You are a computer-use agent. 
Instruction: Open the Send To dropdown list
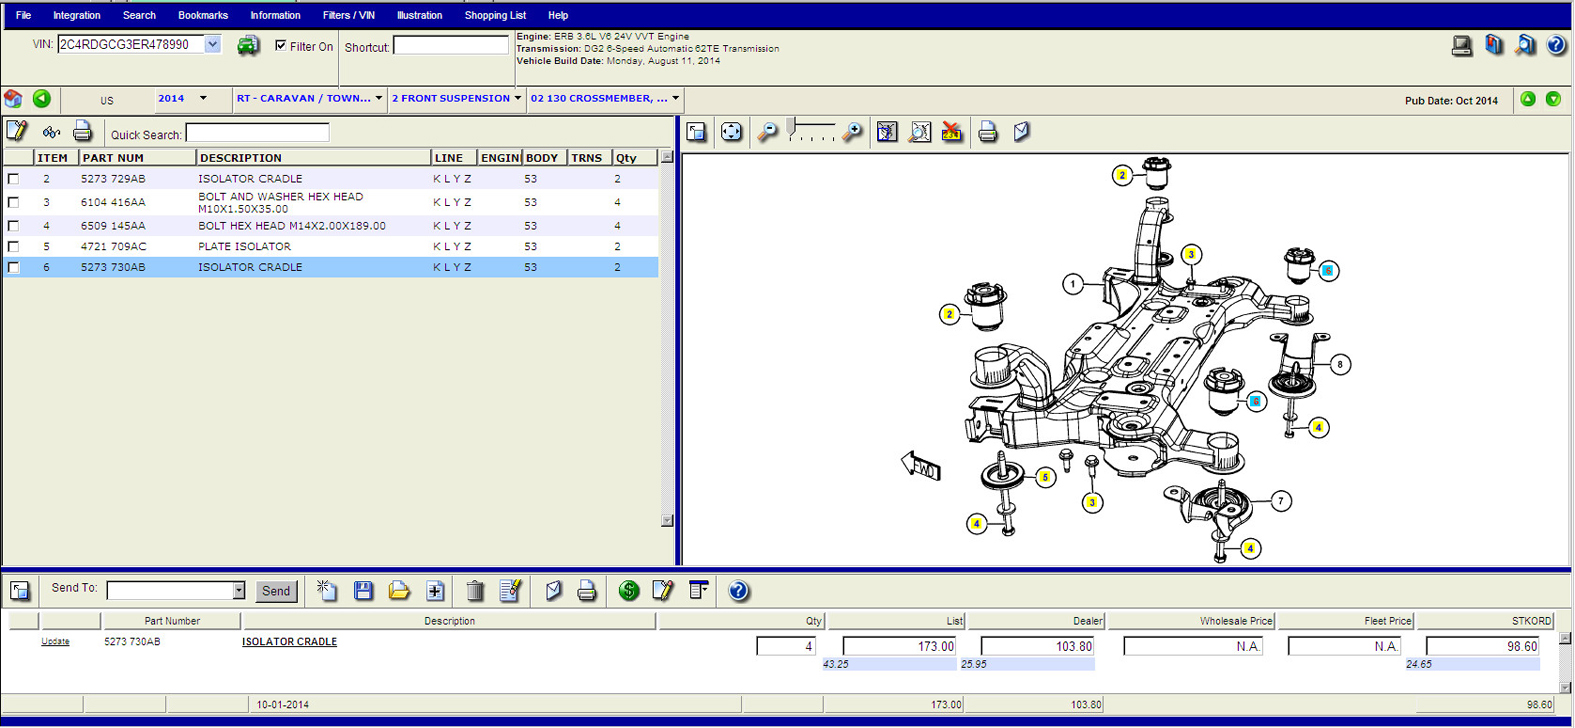238,591
